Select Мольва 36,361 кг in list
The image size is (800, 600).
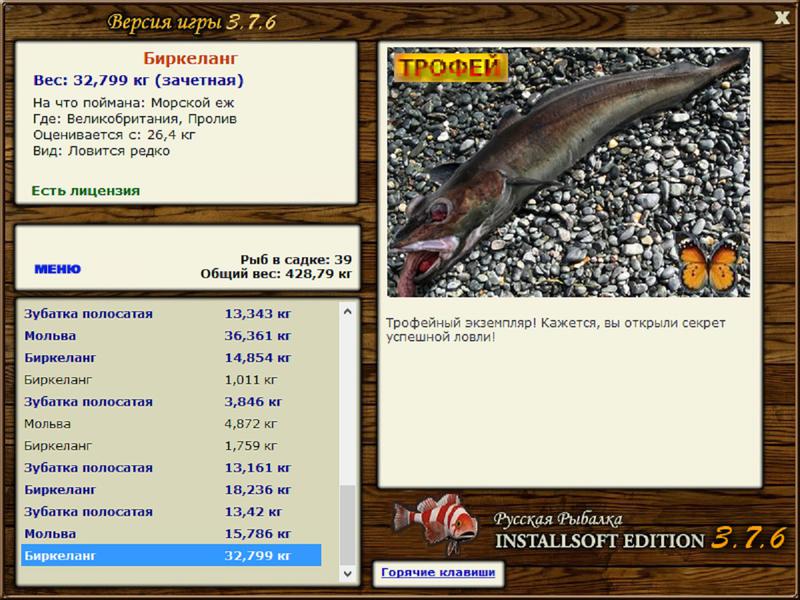point(171,336)
